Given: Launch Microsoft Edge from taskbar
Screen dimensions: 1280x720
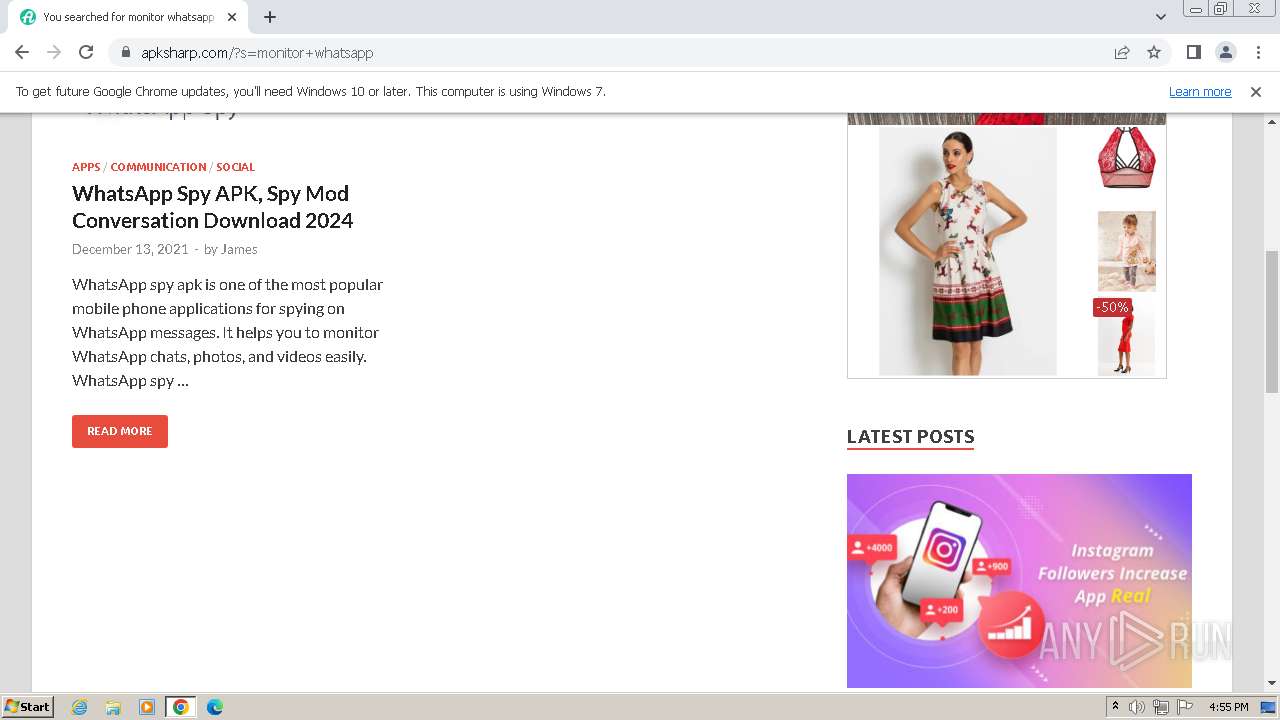Looking at the screenshot, I should (x=214, y=707).
